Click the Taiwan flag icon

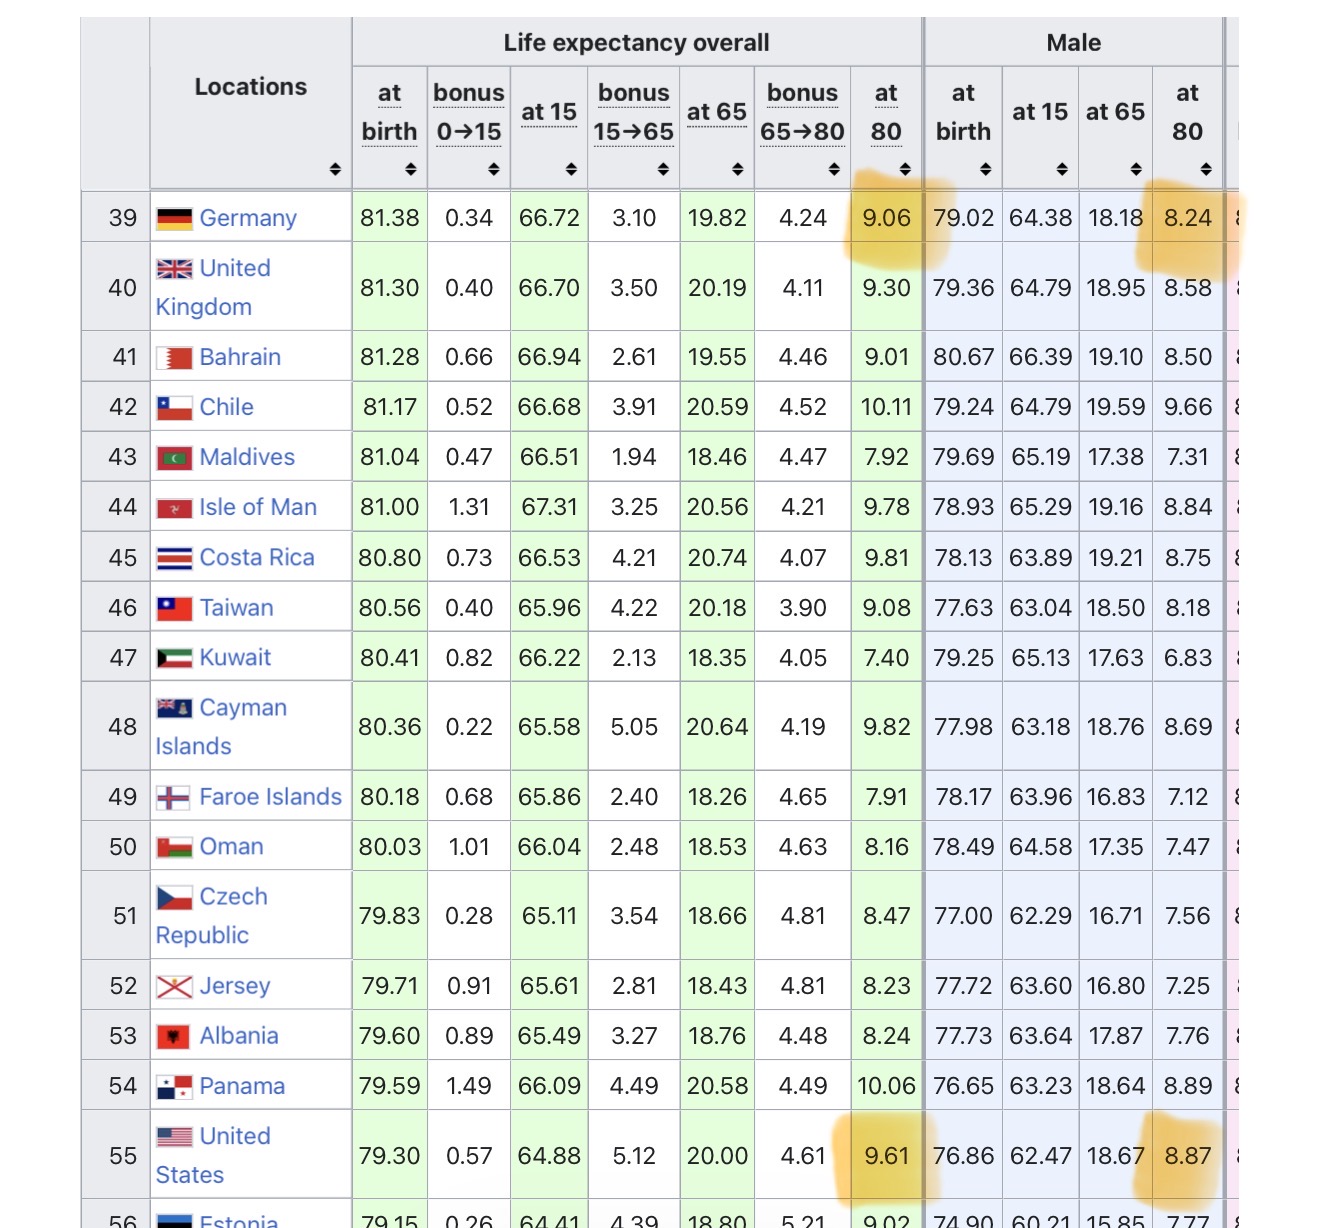coord(174,608)
